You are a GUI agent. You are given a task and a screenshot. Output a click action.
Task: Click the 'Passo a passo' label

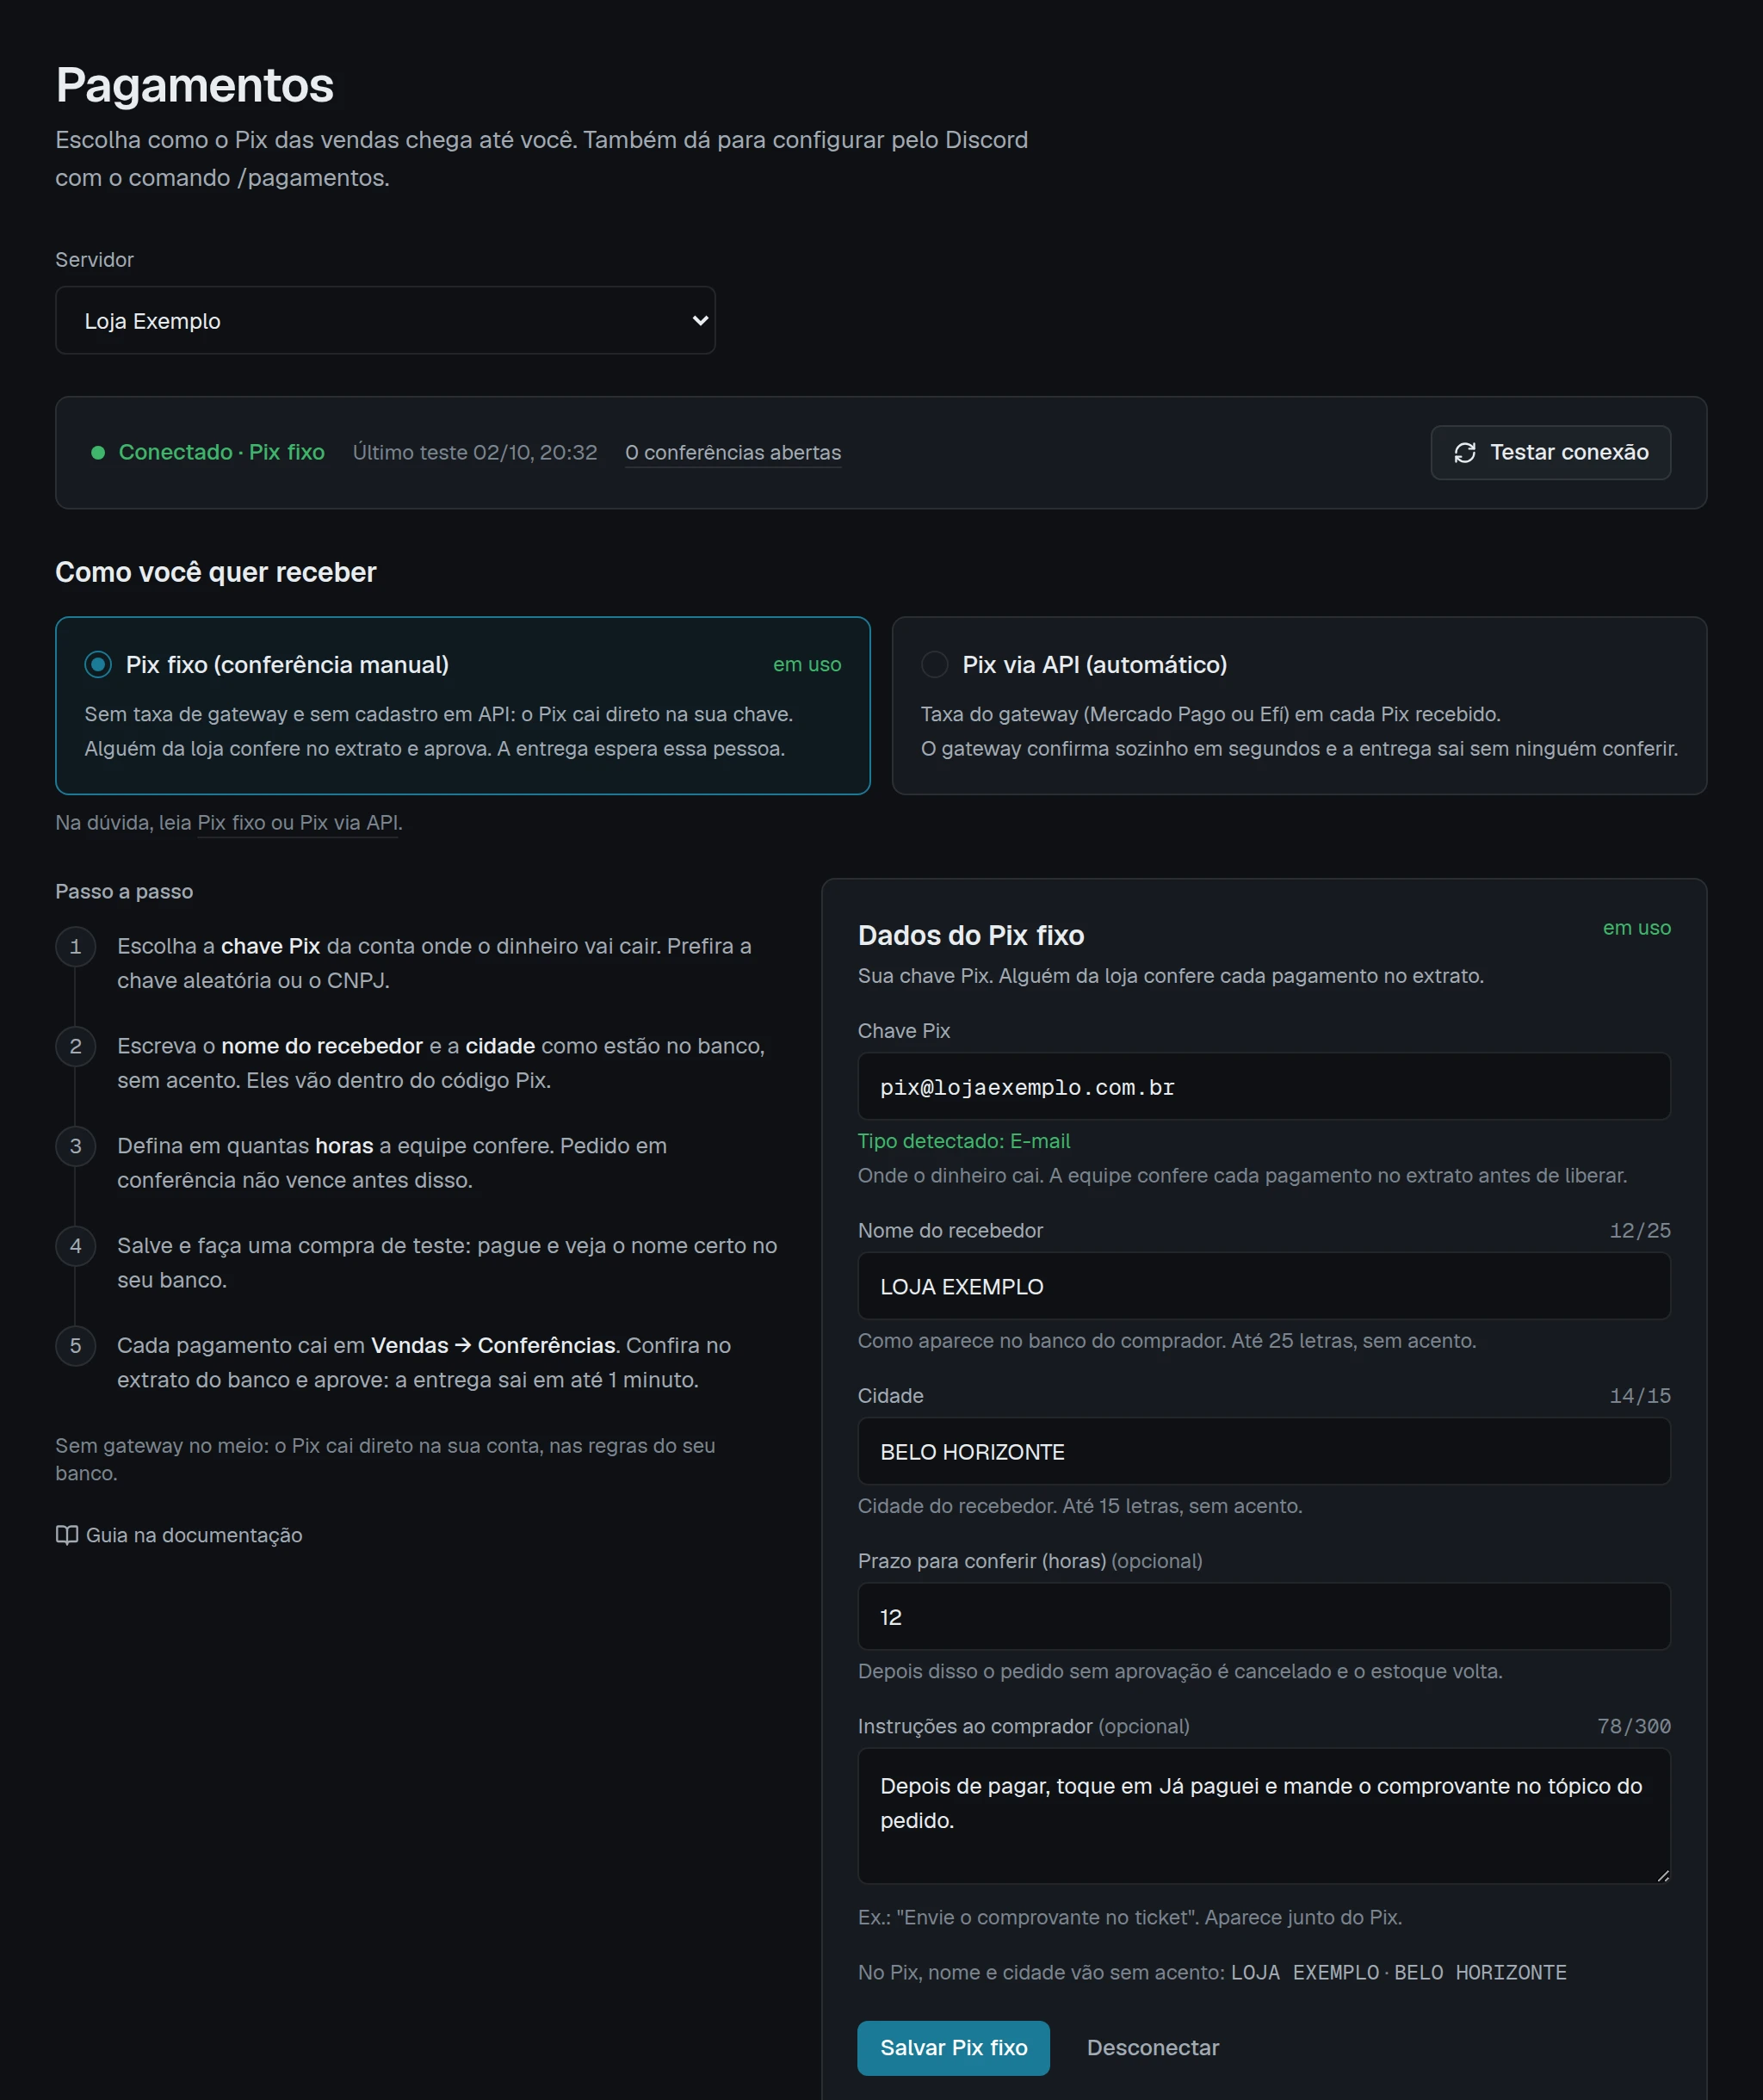tap(124, 892)
